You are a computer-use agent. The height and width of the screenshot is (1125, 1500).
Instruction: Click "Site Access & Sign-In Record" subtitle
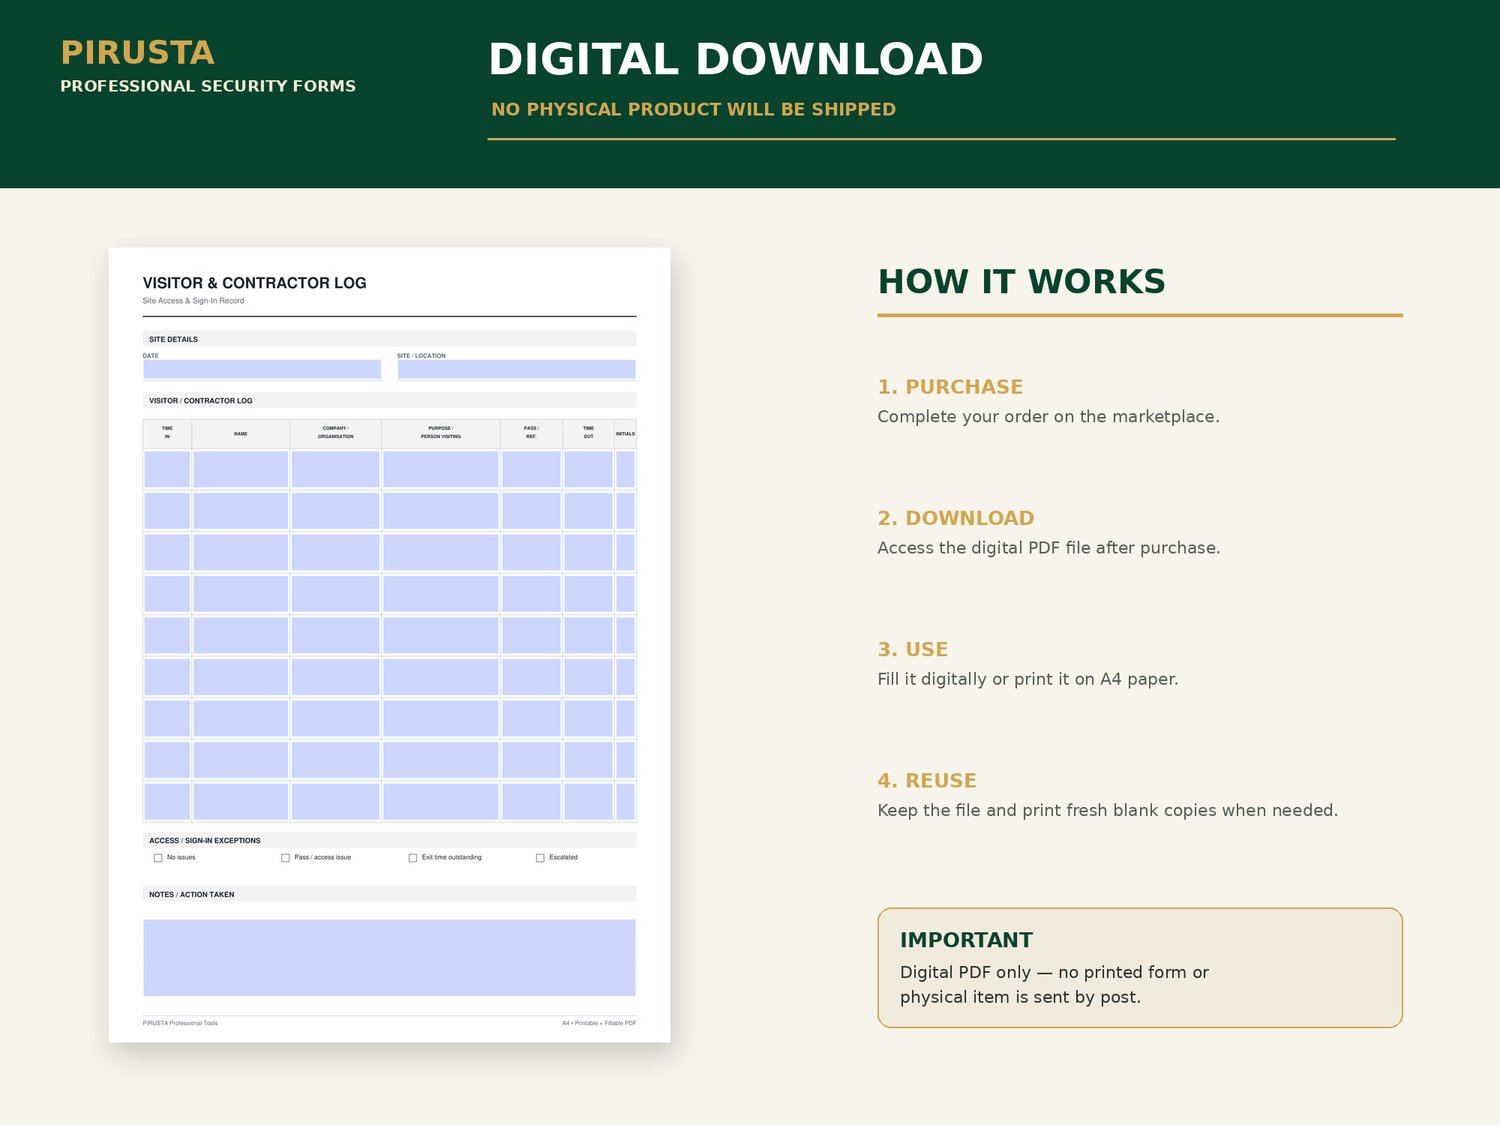tap(193, 301)
